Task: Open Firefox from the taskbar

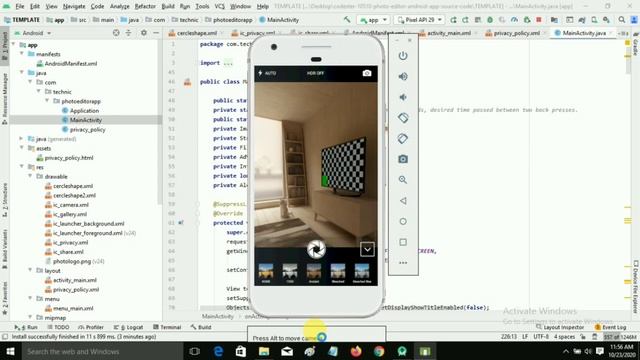Action: [356, 351]
